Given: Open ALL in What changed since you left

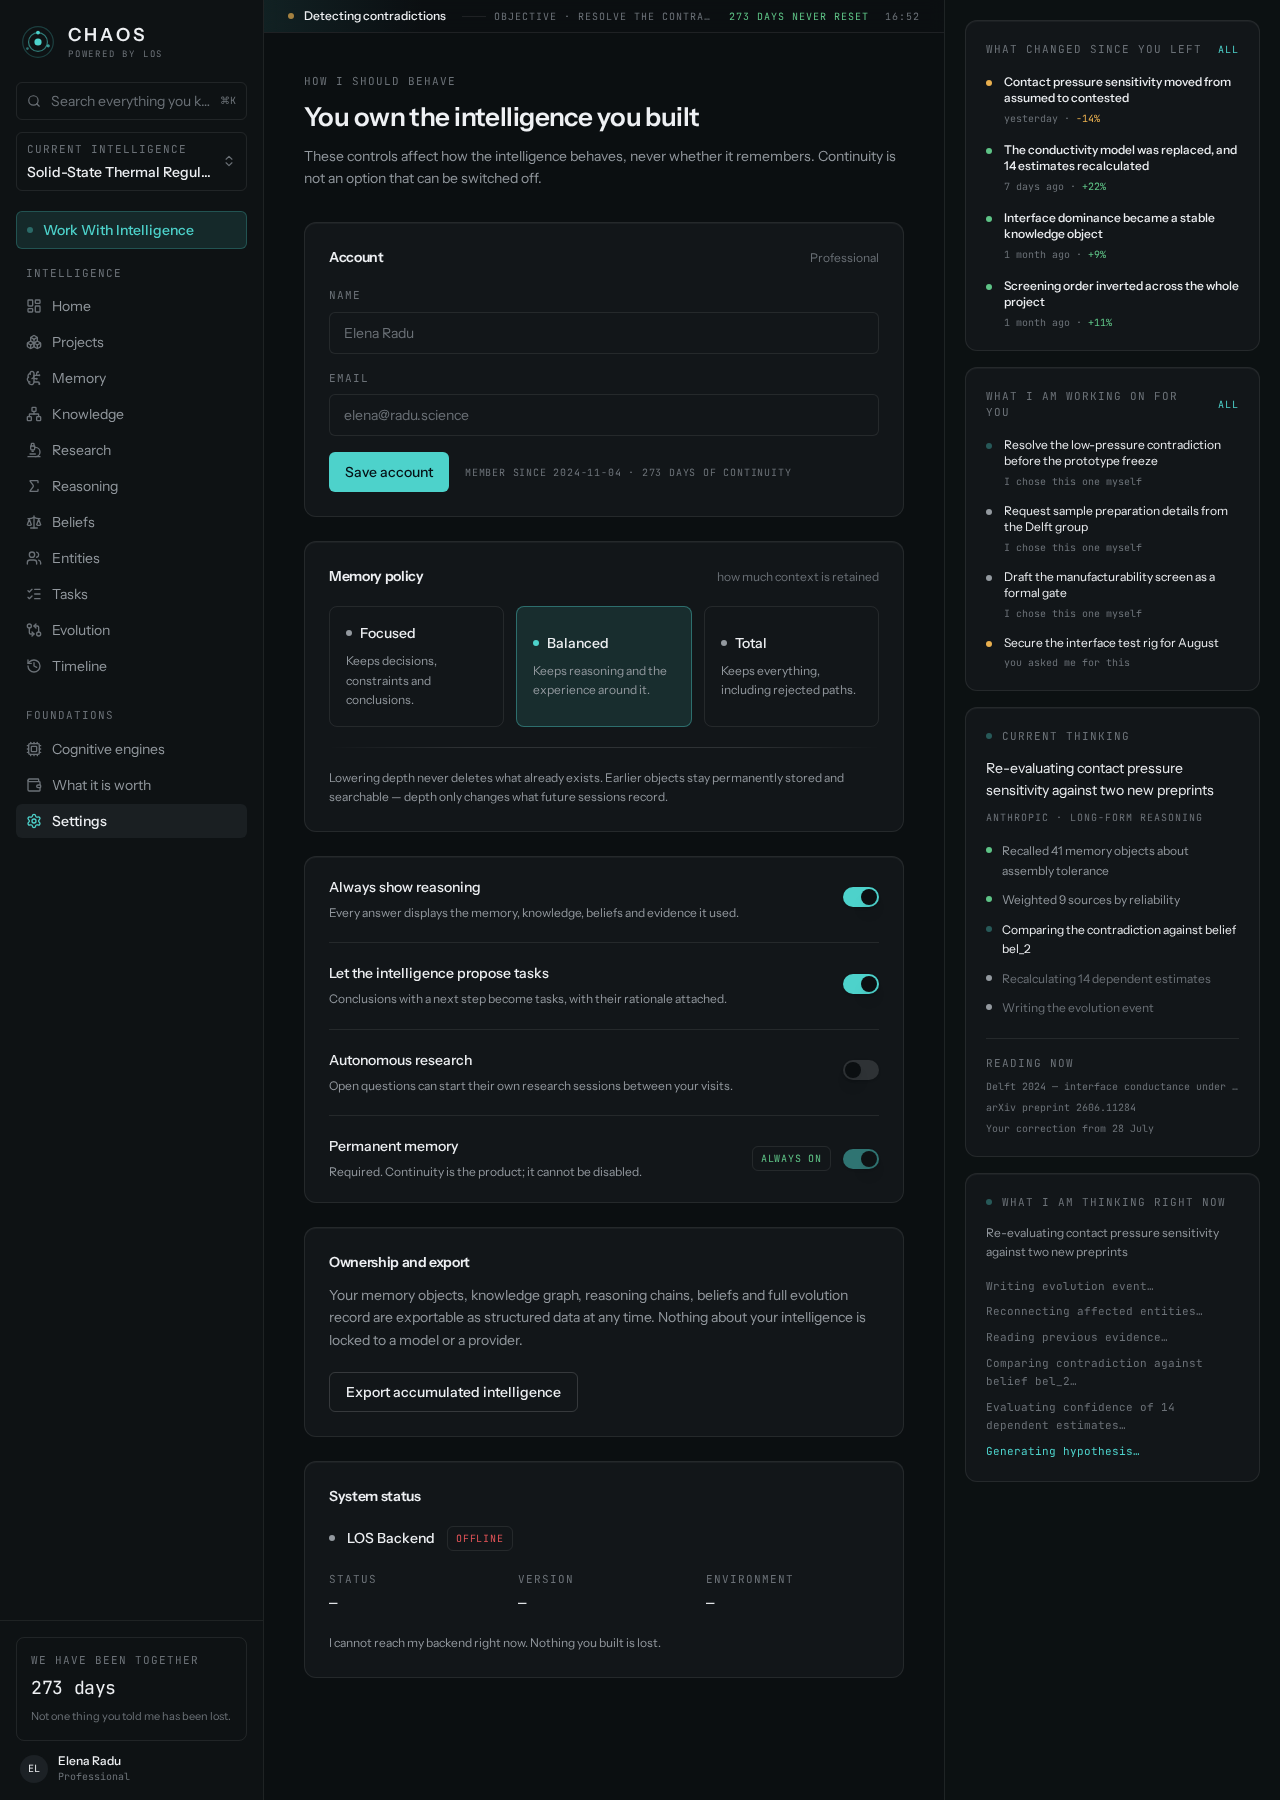Looking at the screenshot, I should [x=1228, y=50].
